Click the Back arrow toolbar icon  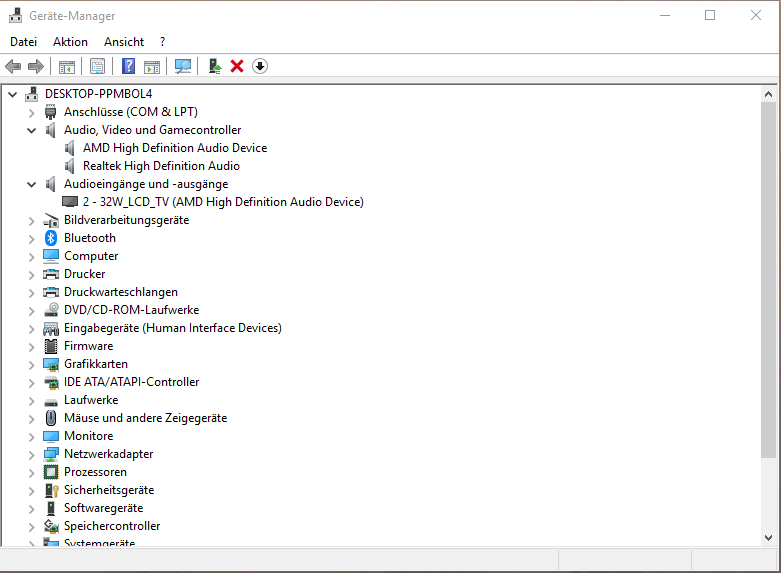click(13, 66)
